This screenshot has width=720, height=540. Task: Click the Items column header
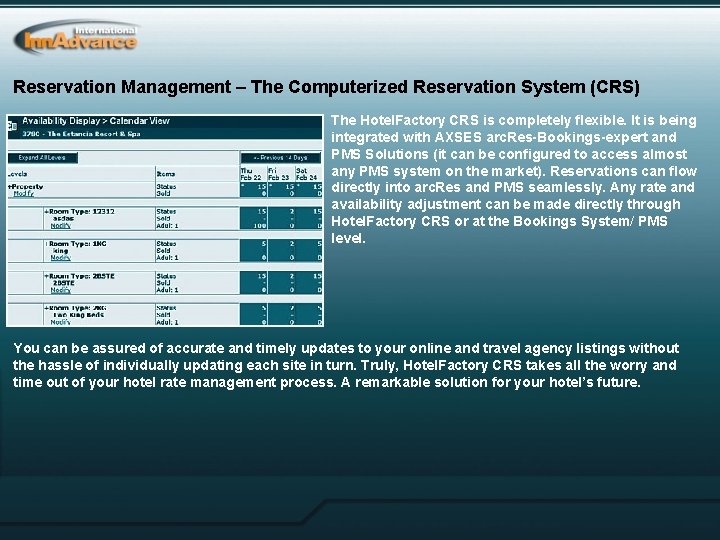click(x=166, y=174)
